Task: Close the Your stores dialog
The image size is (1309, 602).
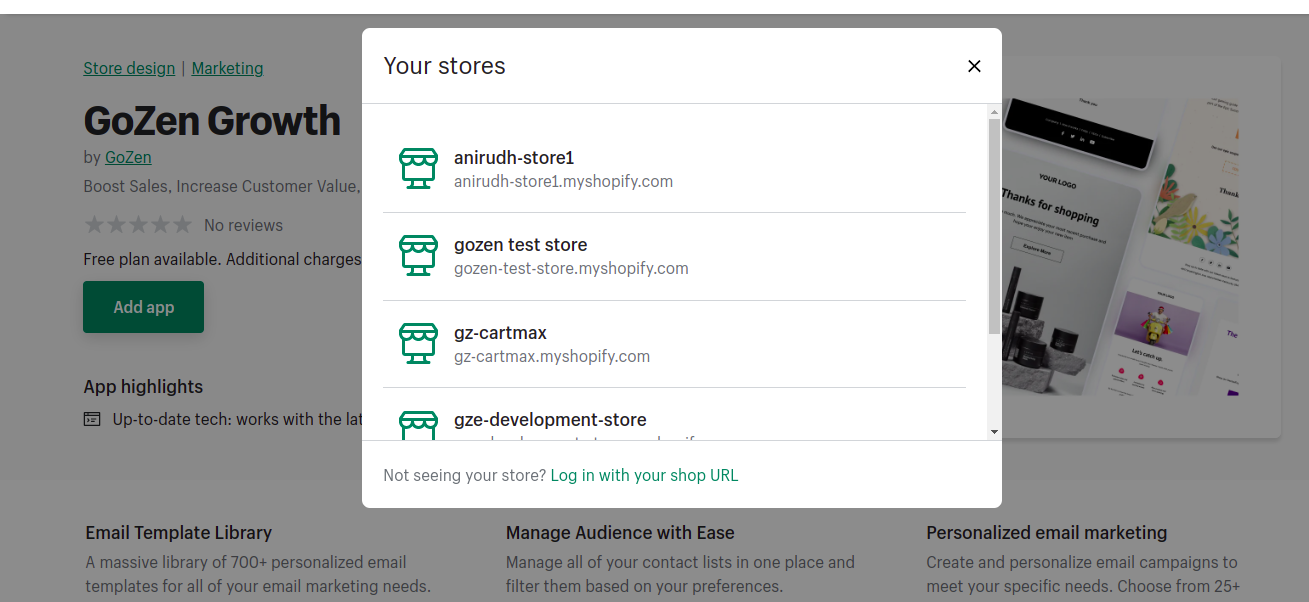Action: [974, 66]
